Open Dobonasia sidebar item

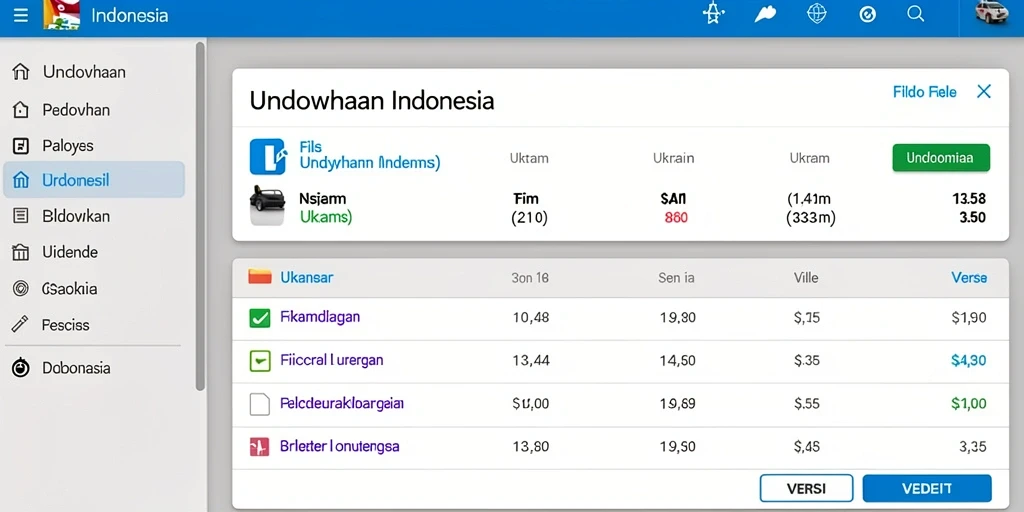[76, 368]
